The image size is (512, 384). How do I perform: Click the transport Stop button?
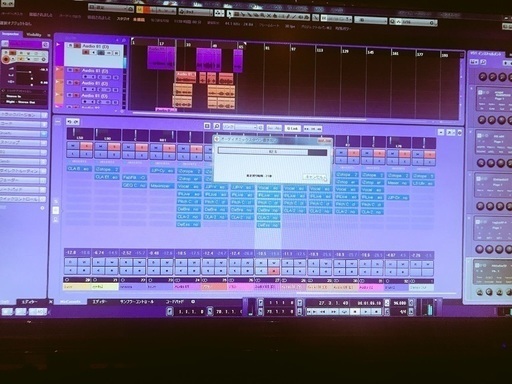355,312
